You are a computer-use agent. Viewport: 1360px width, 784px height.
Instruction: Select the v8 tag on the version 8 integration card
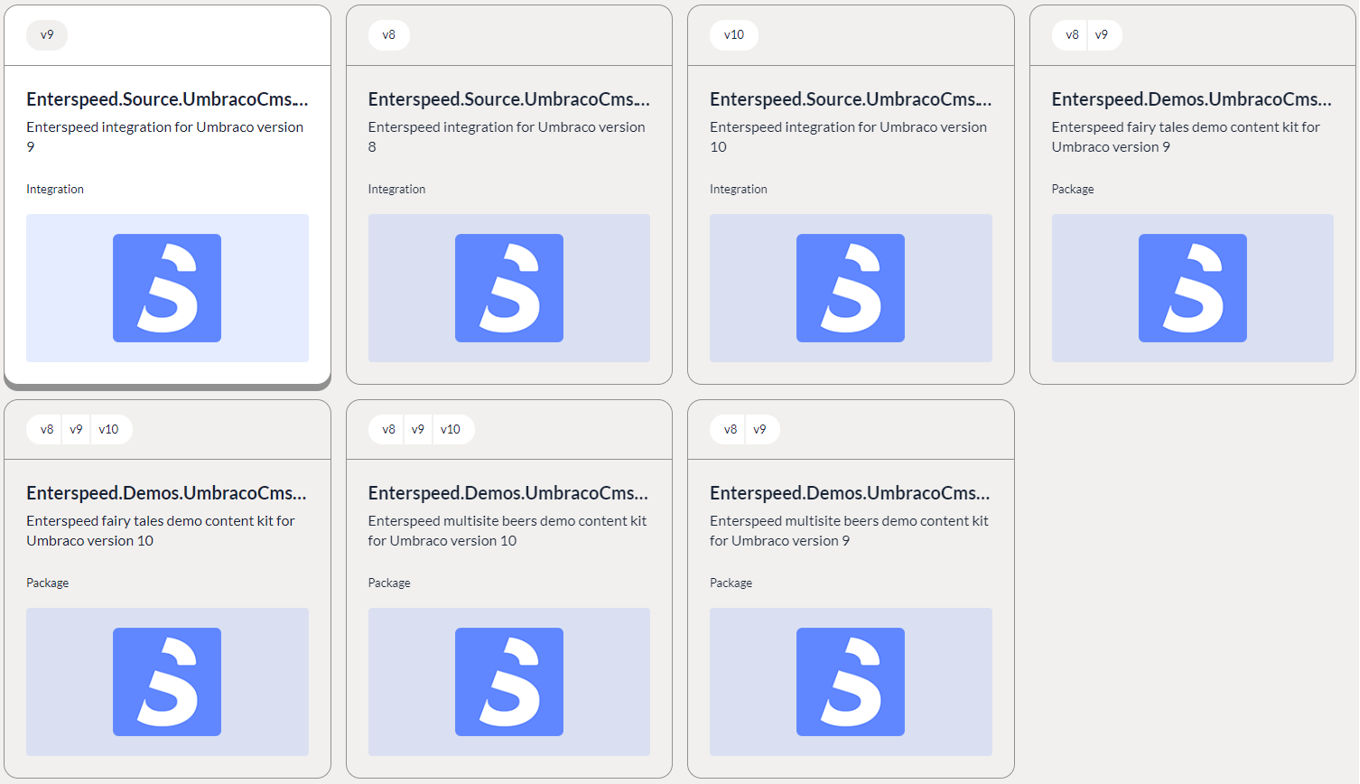[x=389, y=35]
